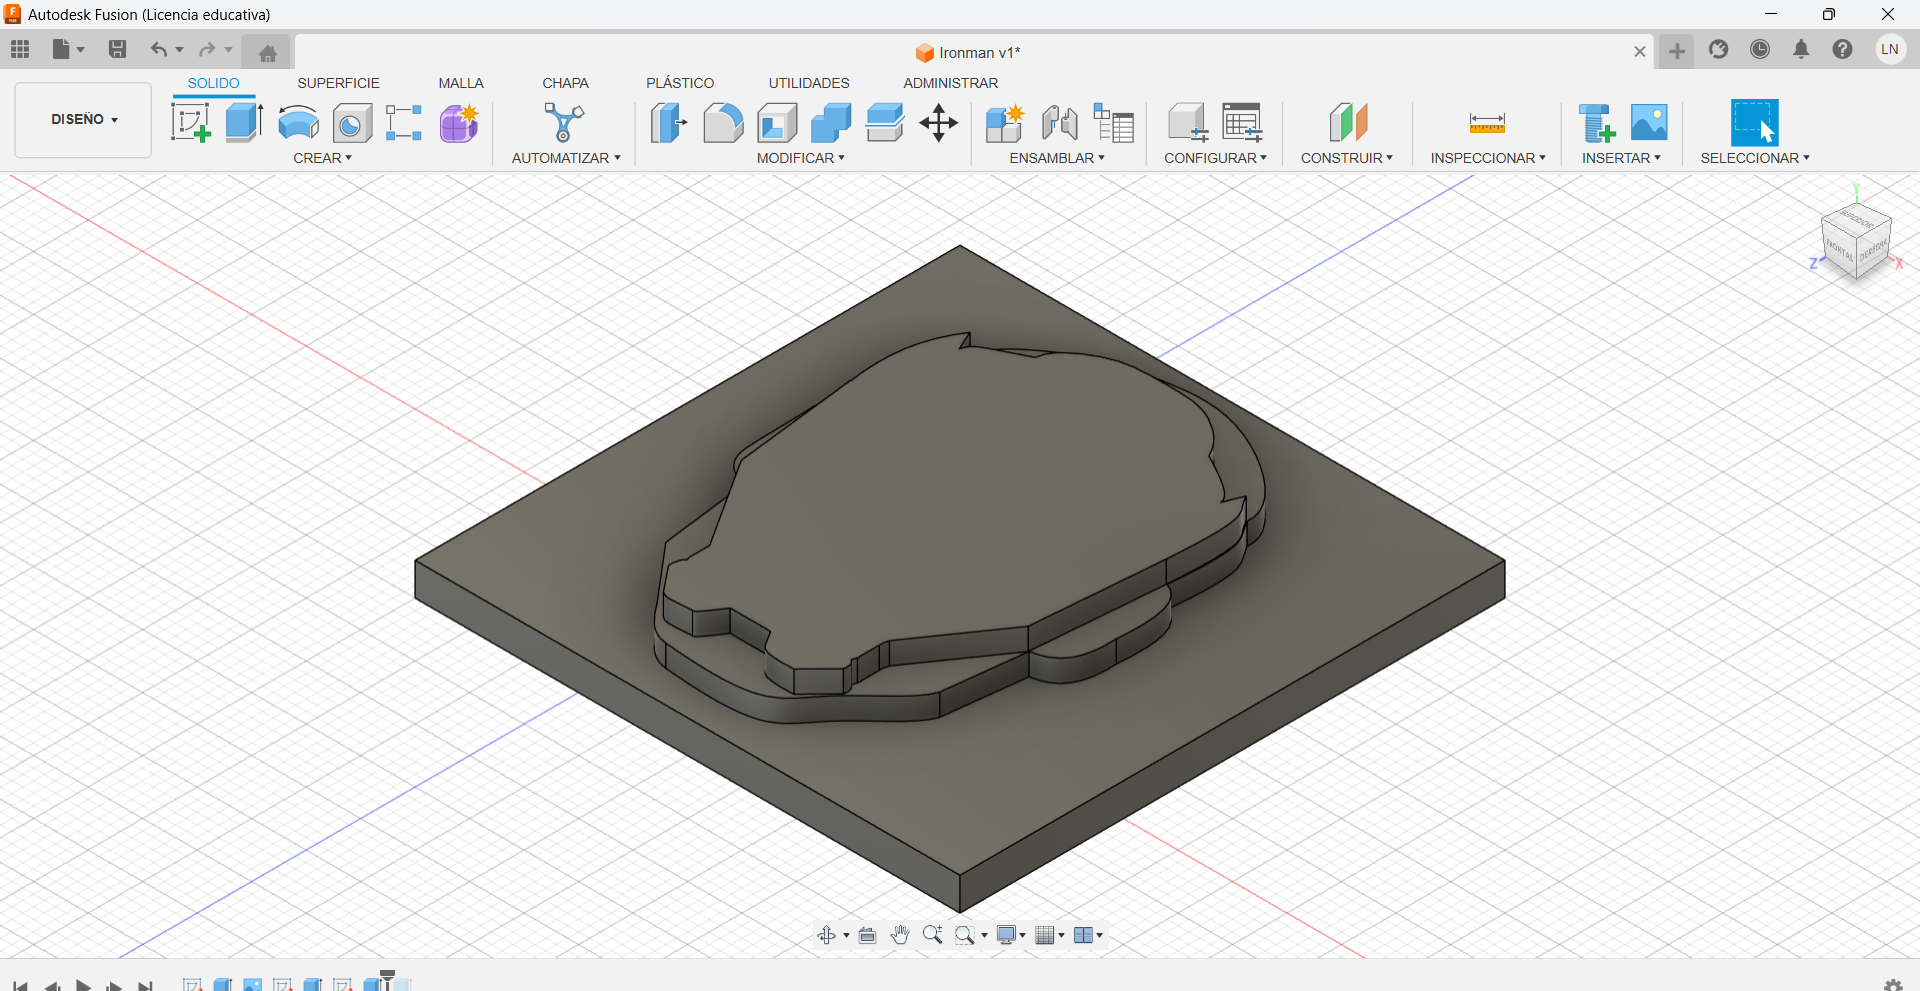Image resolution: width=1920 pixels, height=991 pixels.
Task: Expand the CREAR menu
Action: coord(322,158)
